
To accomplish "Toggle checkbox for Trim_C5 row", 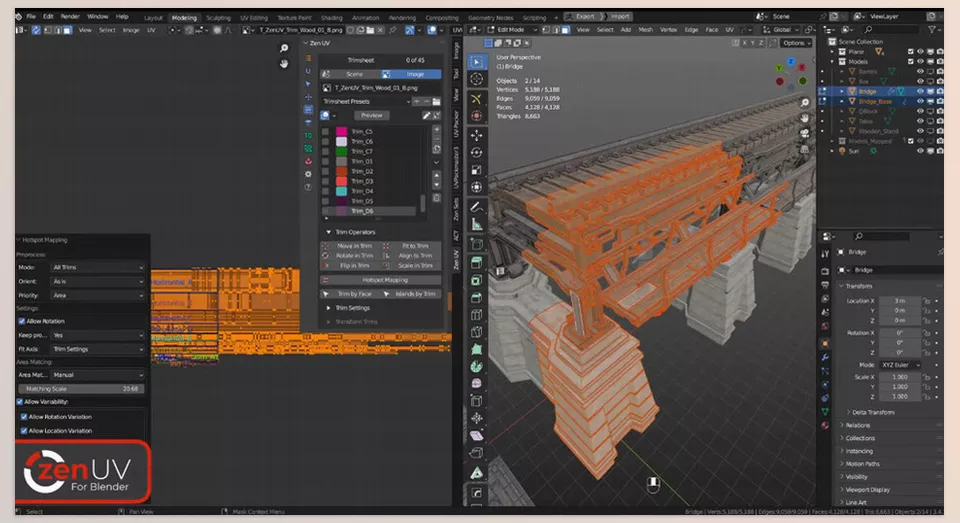I will (x=325, y=131).
